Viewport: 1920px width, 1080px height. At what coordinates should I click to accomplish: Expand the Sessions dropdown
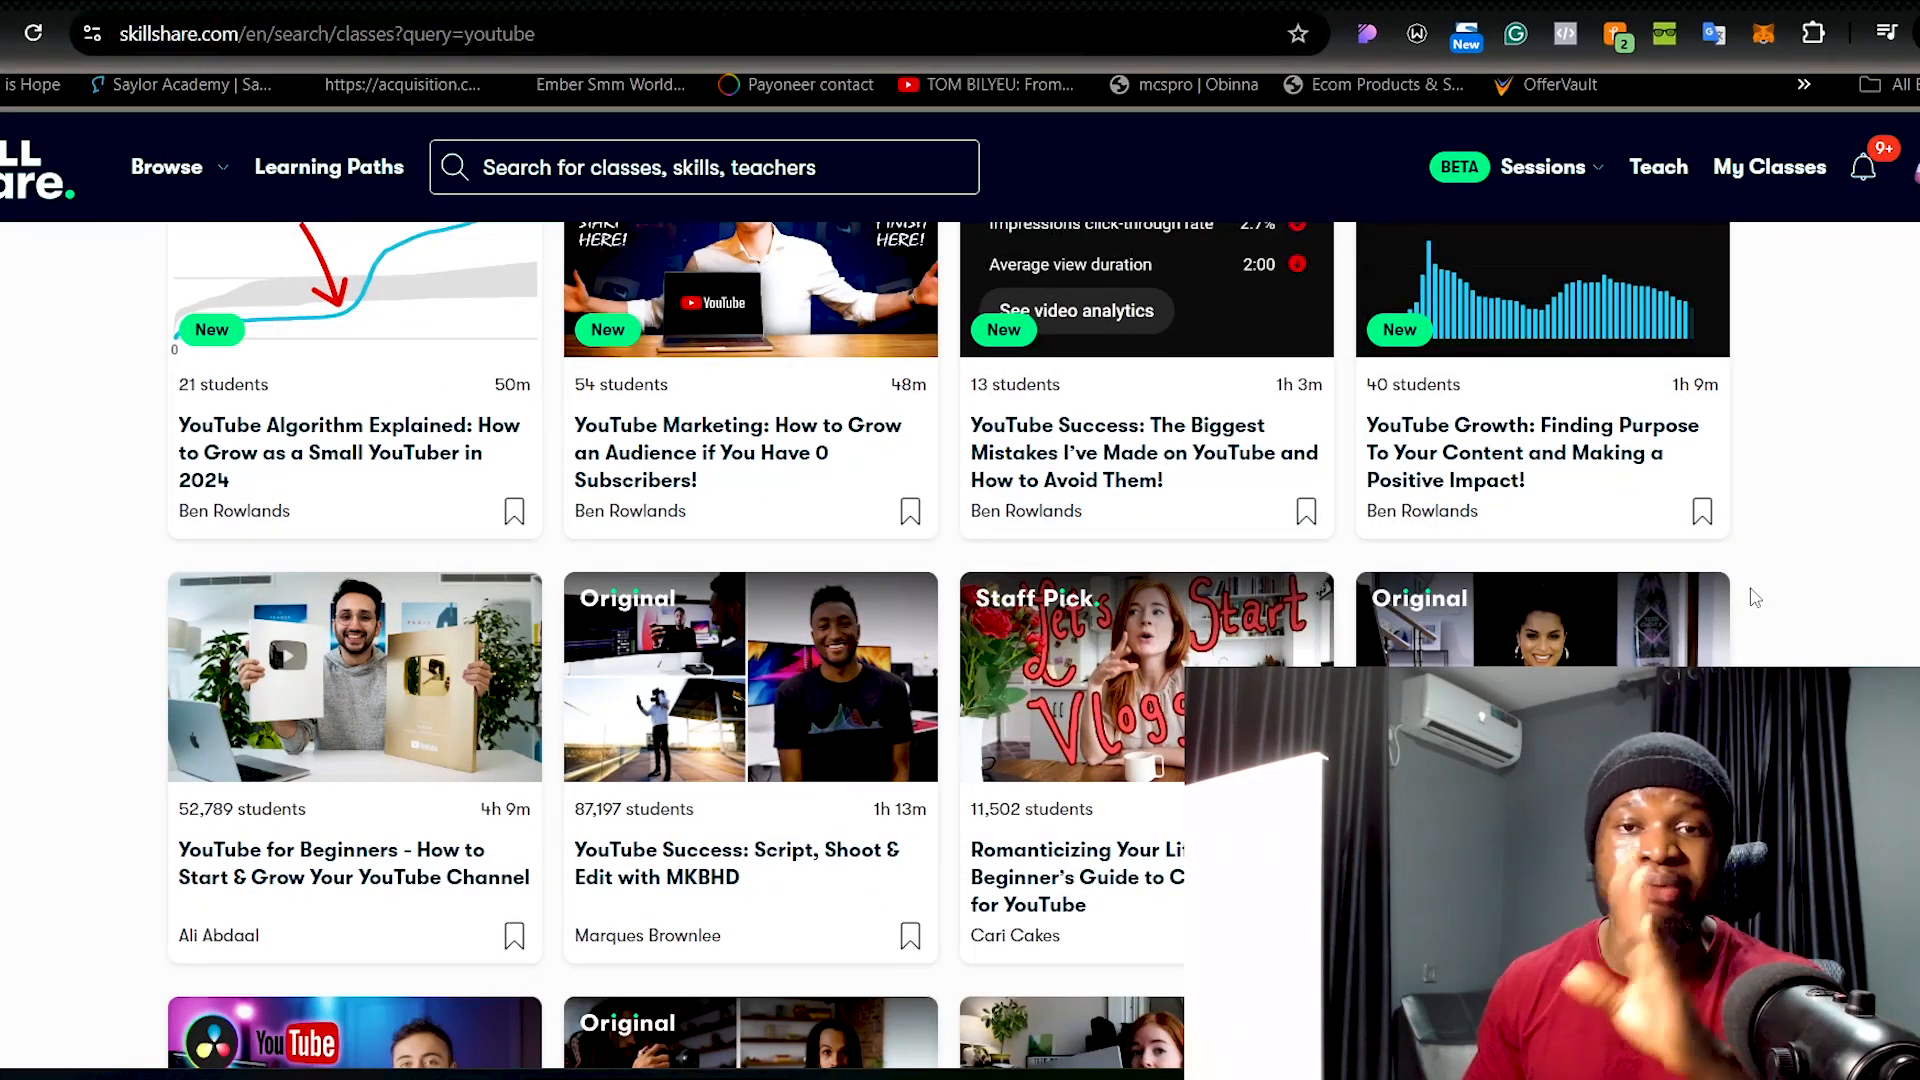pos(1552,167)
